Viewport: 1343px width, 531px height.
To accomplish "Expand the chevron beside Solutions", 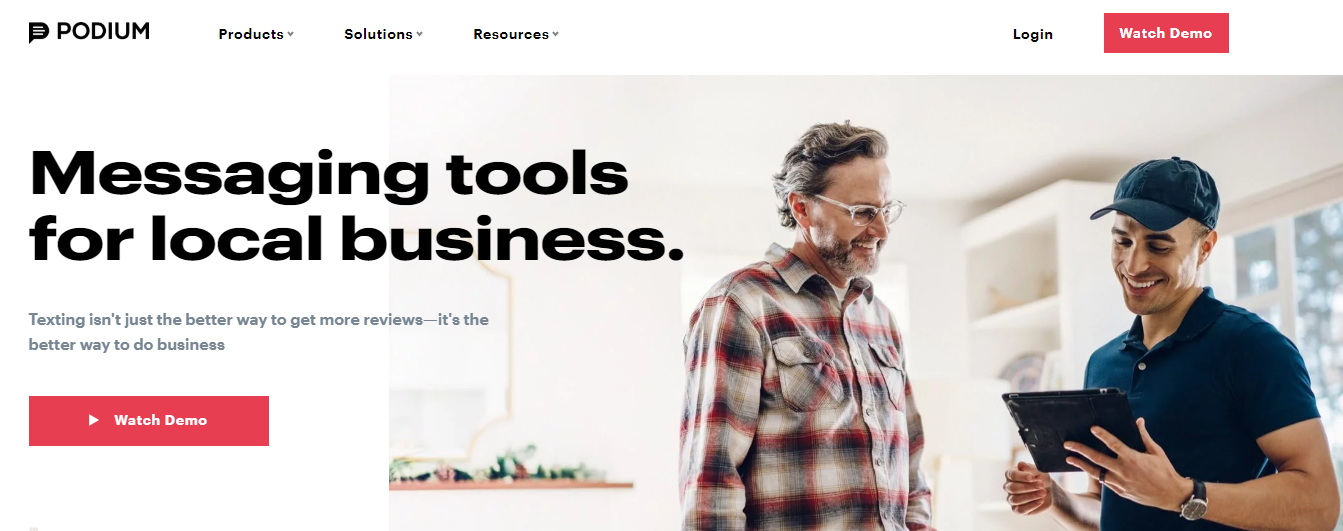I will [x=420, y=34].
